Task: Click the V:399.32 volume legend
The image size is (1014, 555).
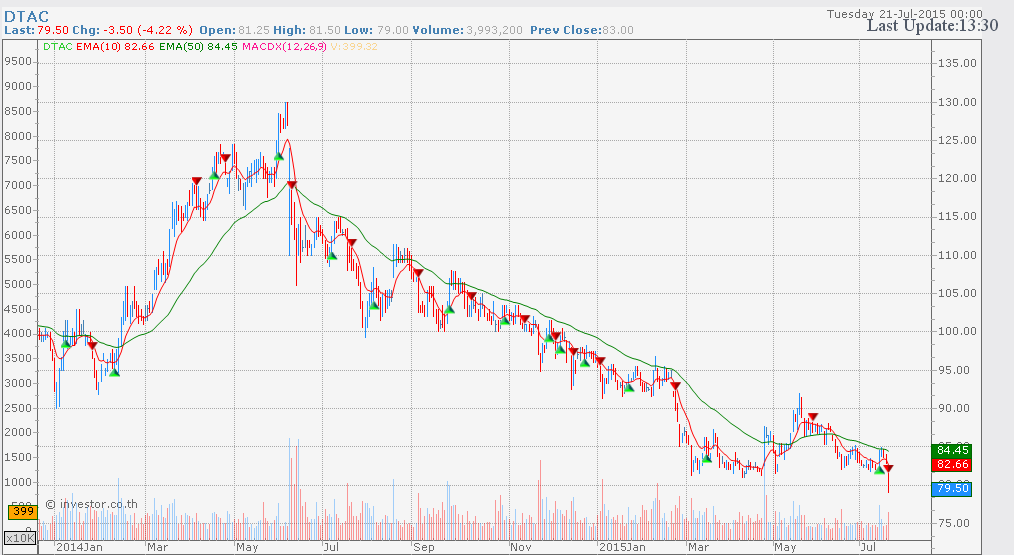Action: click(x=354, y=47)
